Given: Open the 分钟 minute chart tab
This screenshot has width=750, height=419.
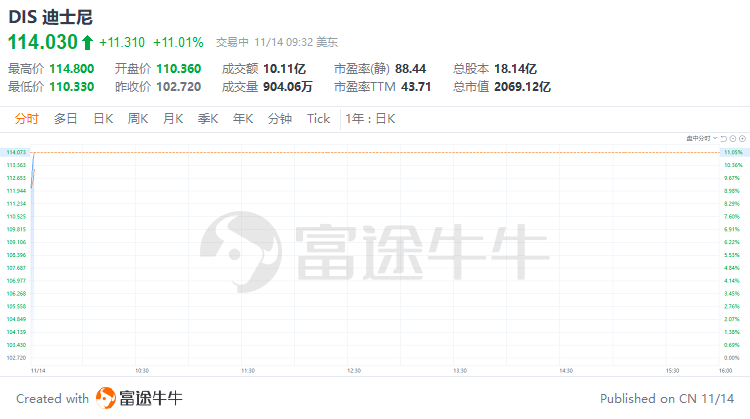Looking at the screenshot, I should pyautogui.click(x=280, y=119).
